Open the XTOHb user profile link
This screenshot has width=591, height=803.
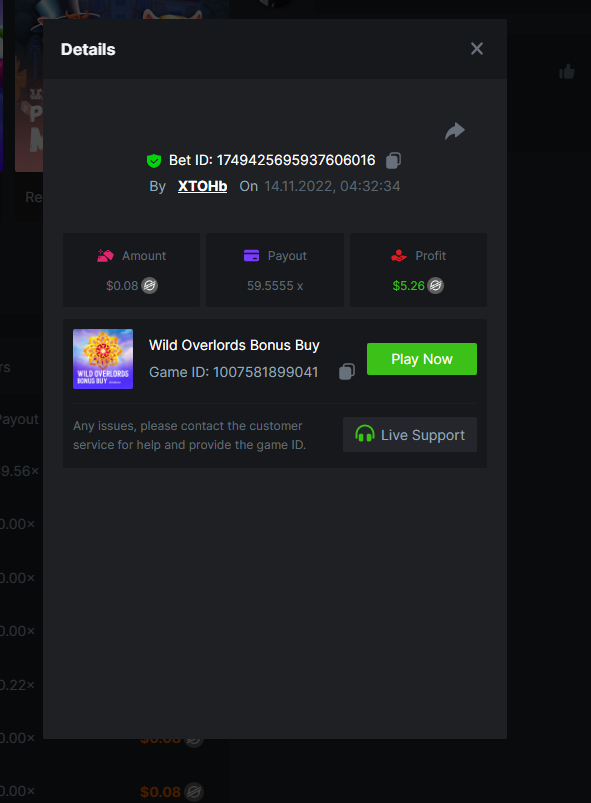[x=202, y=186]
